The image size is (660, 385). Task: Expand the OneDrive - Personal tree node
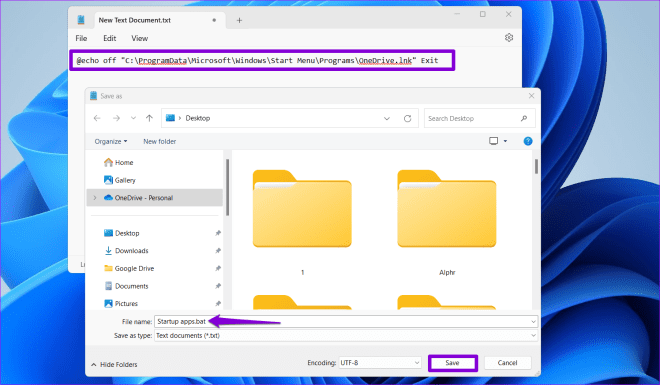click(95, 198)
